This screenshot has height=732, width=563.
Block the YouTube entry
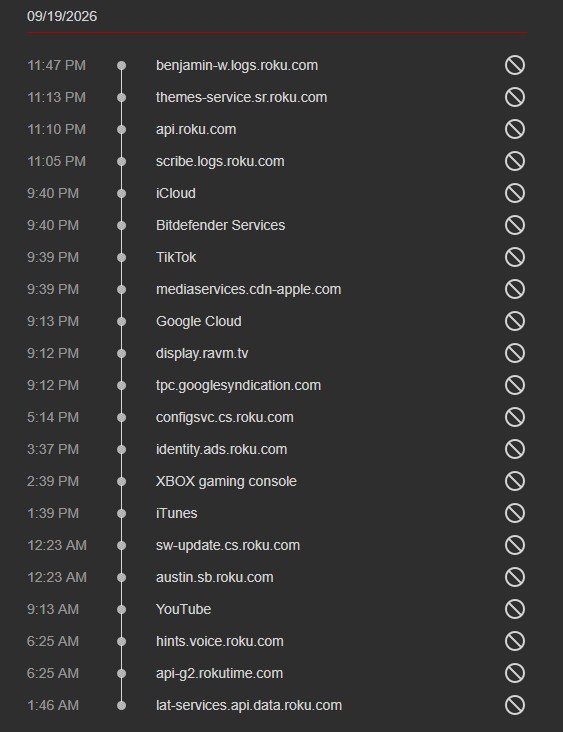(x=515, y=609)
